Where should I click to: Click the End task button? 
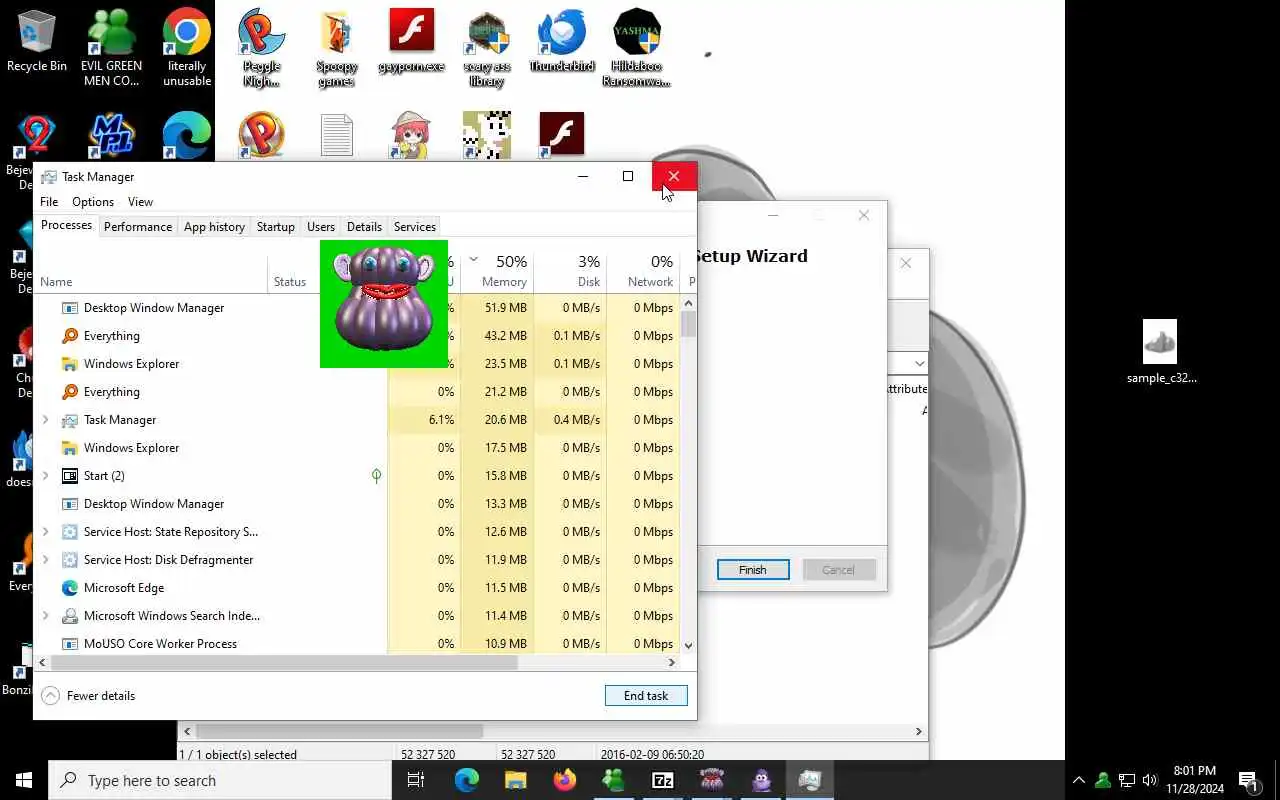(x=646, y=696)
